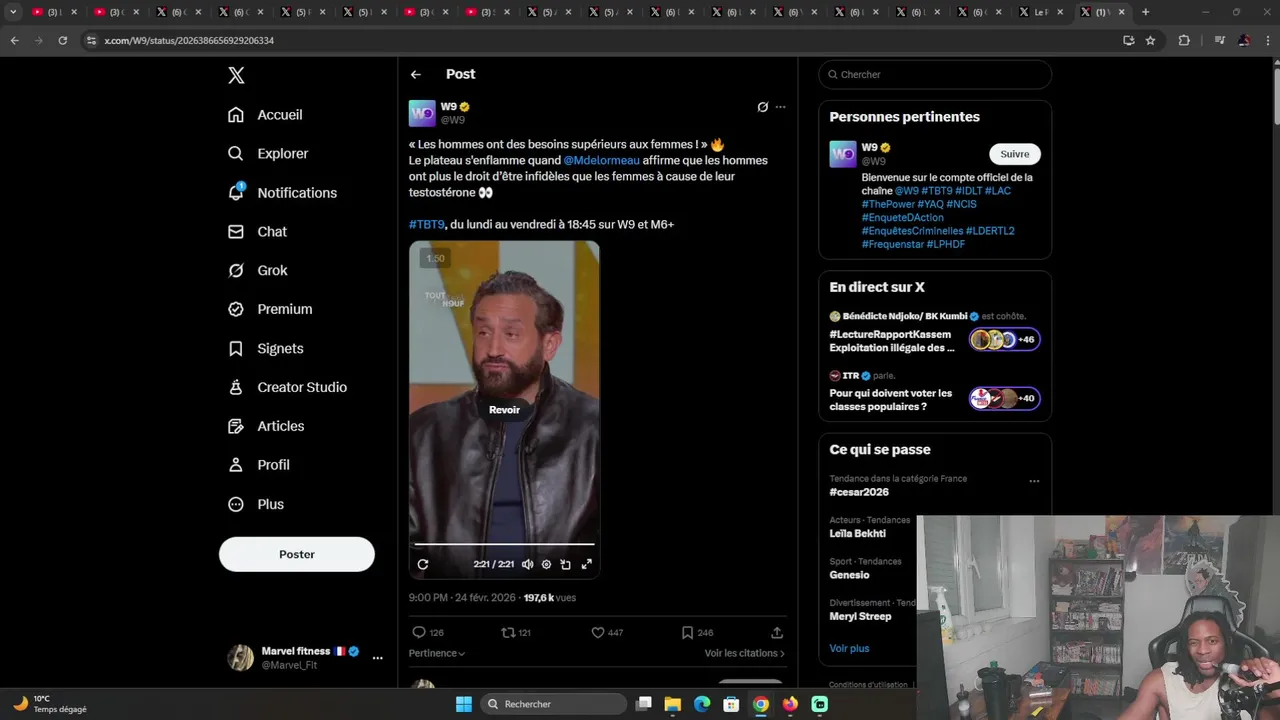Click the Poster button
The height and width of the screenshot is (720, 1280).
pos(297,554)
